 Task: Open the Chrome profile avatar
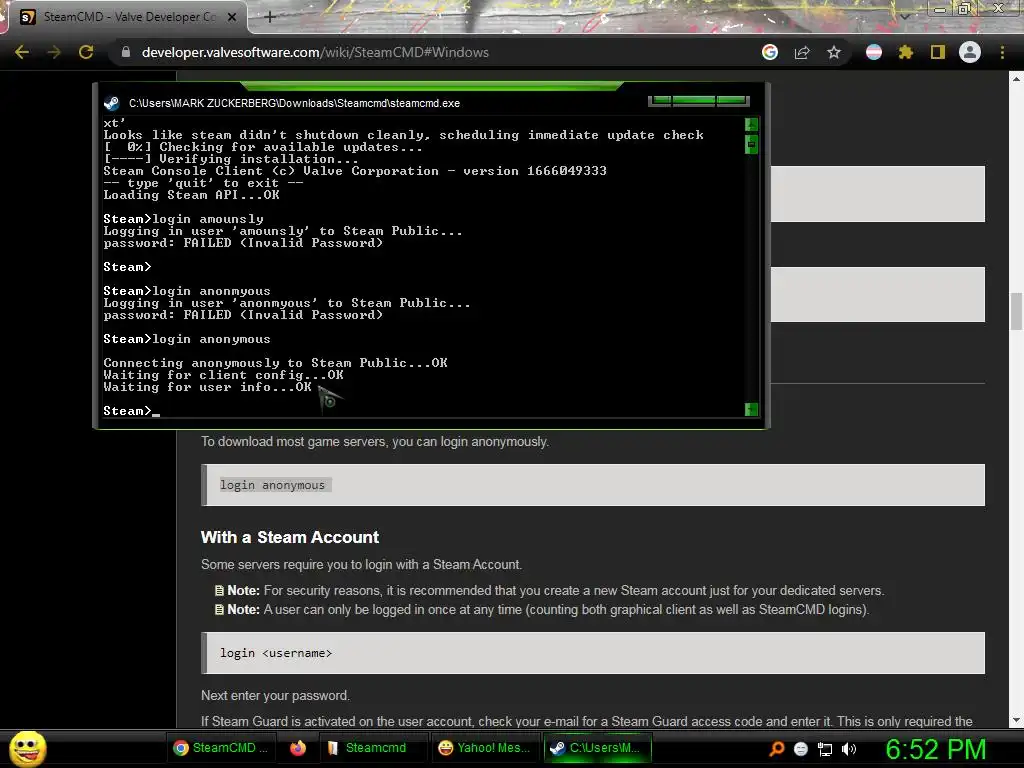(x=970, y=52)
